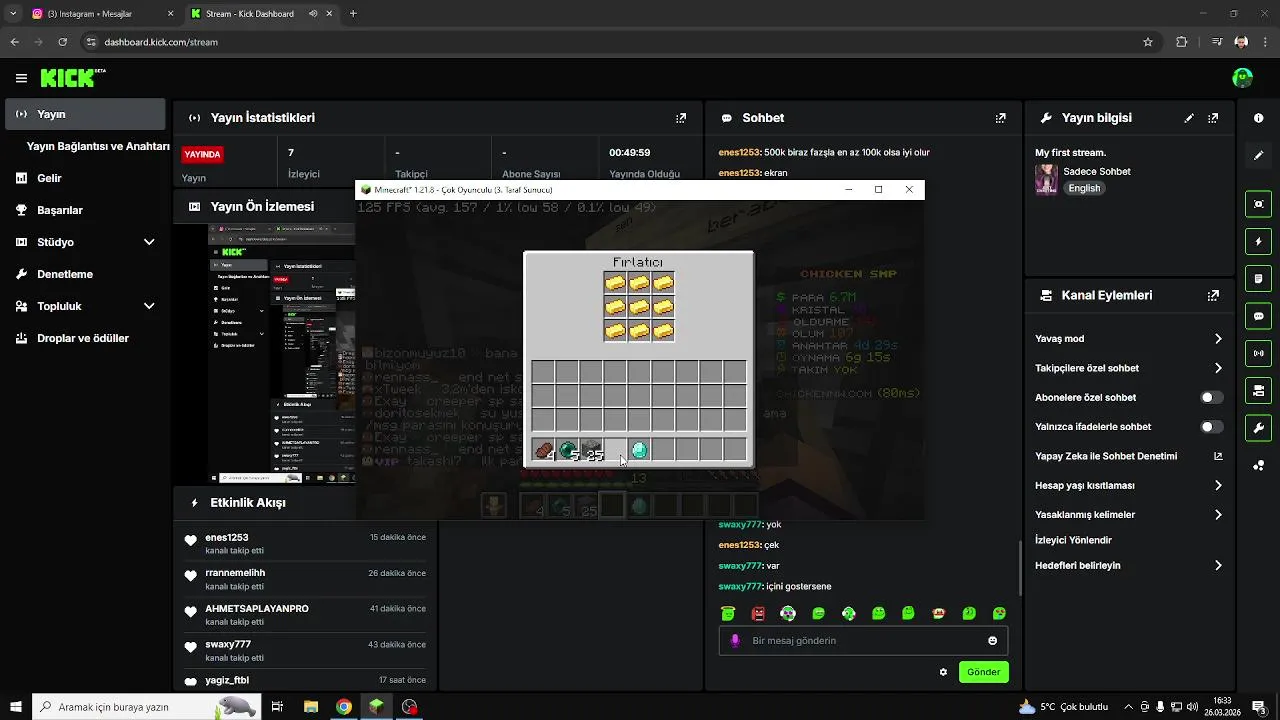
Task: Toggle the document panel icon in right rail
Action: point(1258,278)
